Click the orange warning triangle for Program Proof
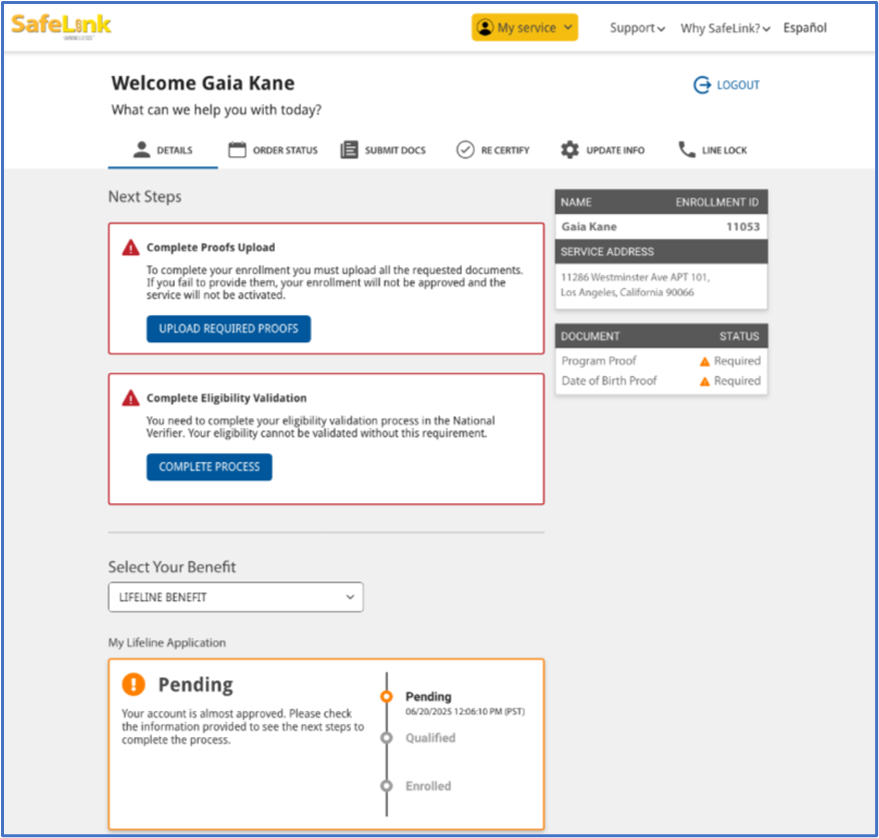879x838 pixels. coord(705,362)
